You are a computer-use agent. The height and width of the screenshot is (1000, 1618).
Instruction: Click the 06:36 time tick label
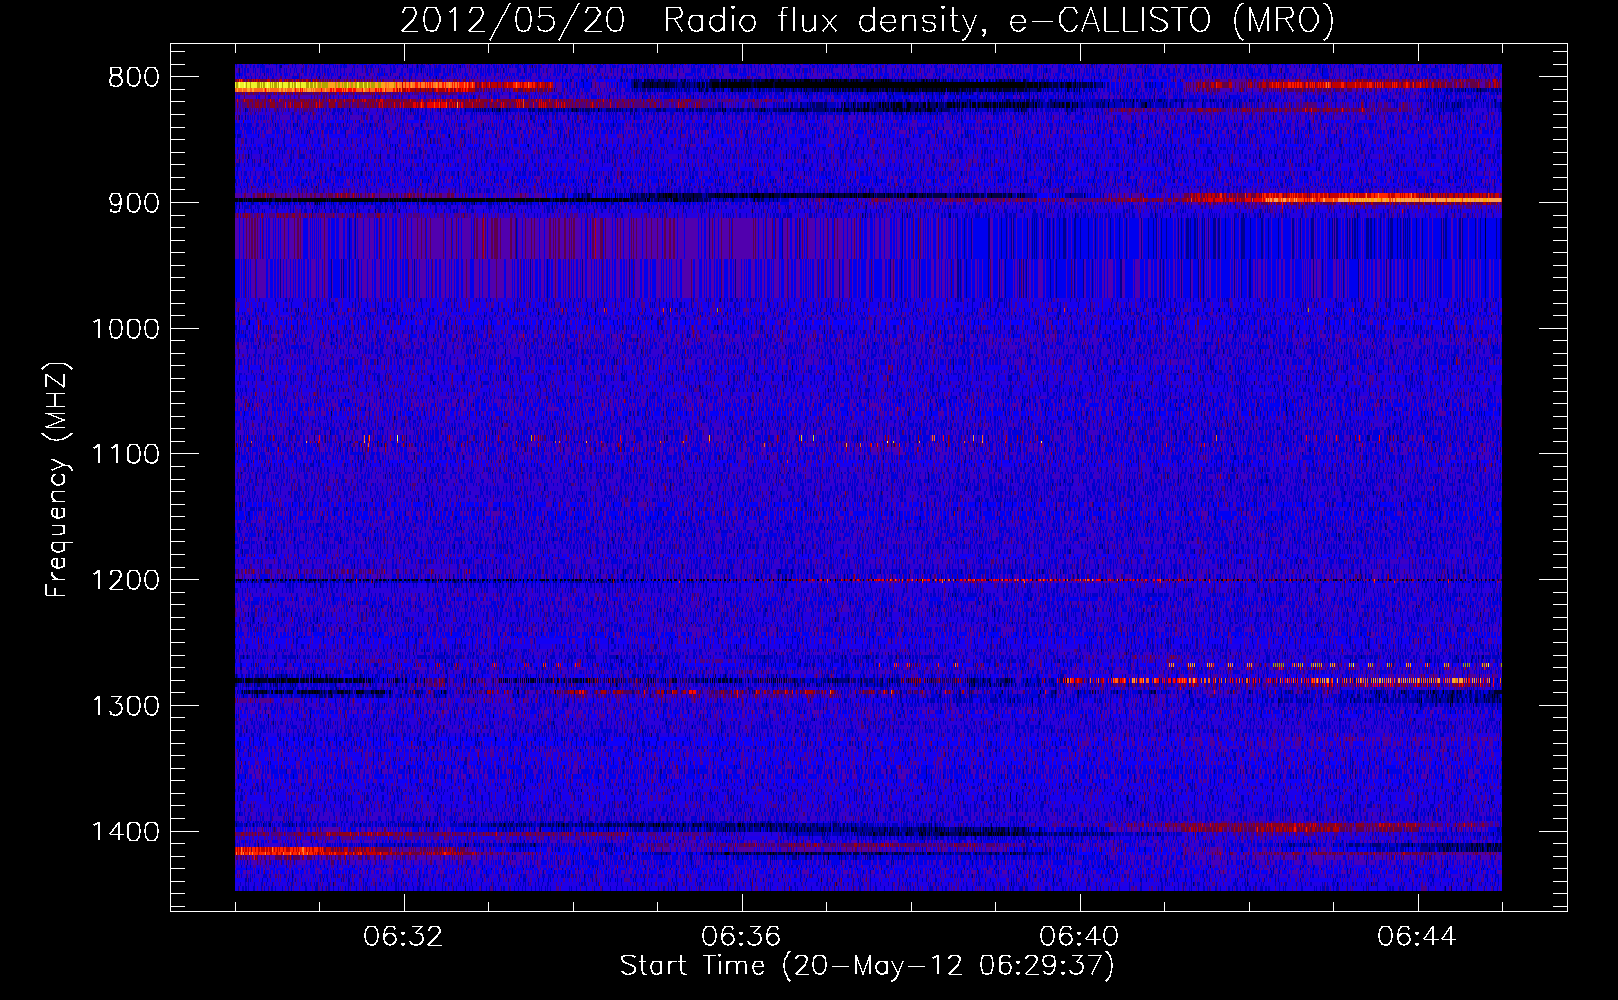click(741, 937)
